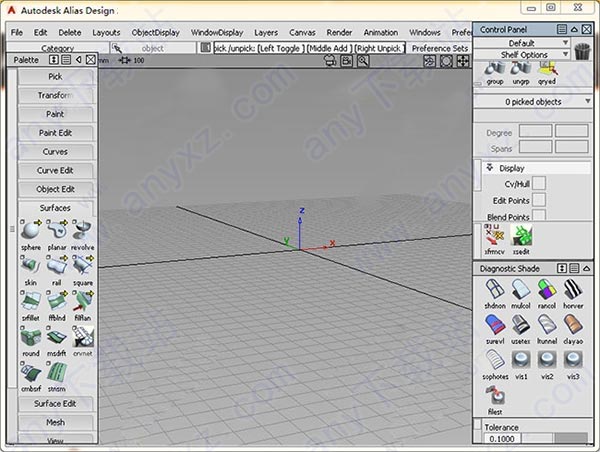Apply rancol random color shade
Image resolution: width=600 pixels, height=452 pixels.
[547, 289]
